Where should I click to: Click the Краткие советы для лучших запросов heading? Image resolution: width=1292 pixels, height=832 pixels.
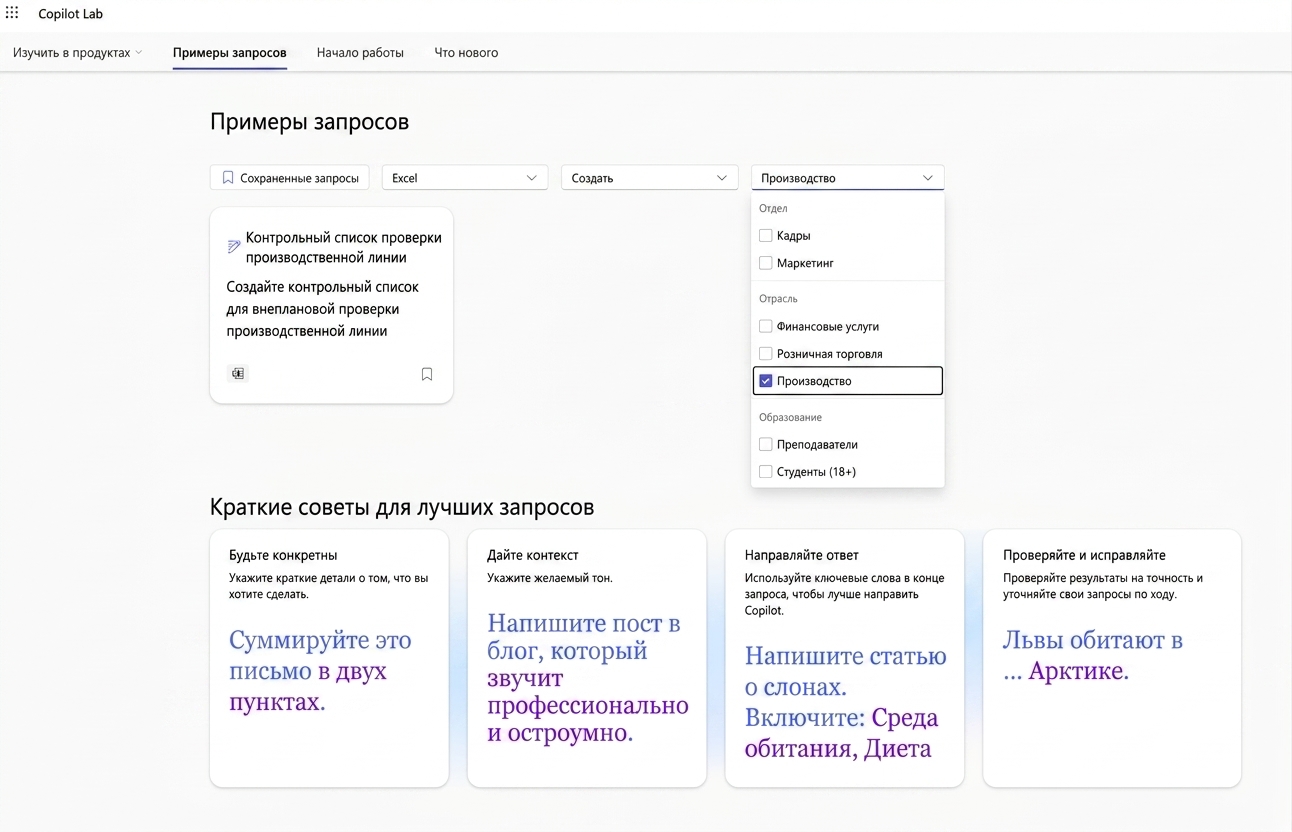[x=402, y=507]
